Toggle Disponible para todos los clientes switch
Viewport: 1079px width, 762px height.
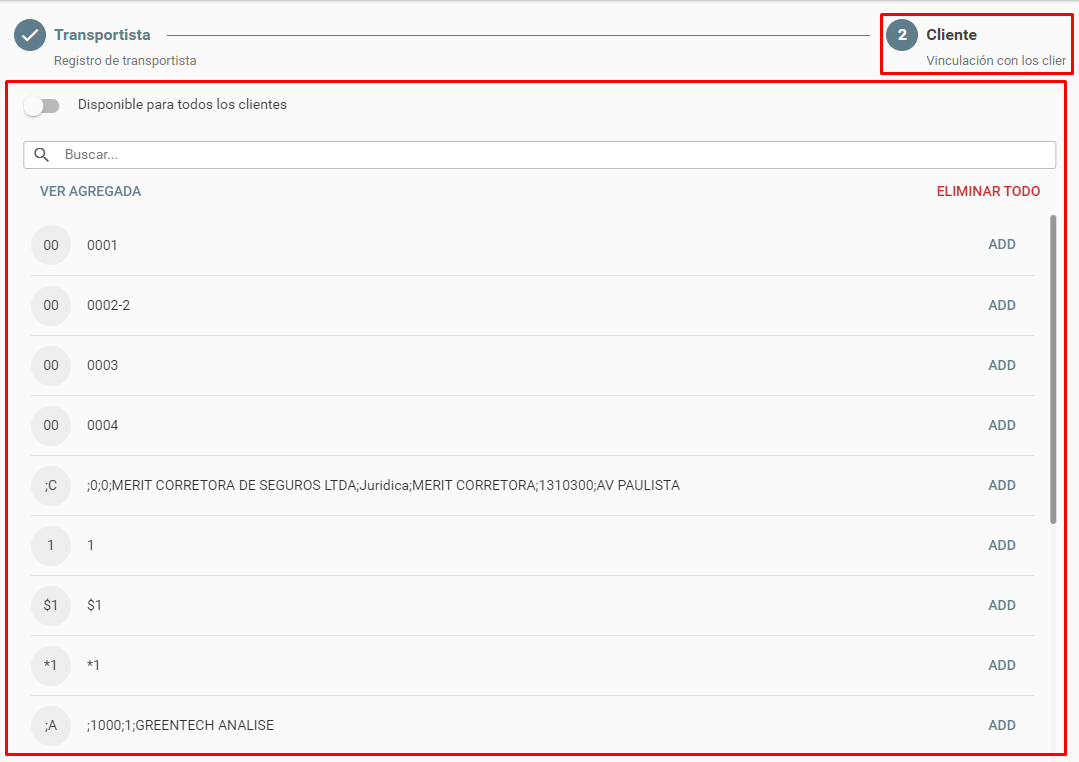tap(42, 105)
